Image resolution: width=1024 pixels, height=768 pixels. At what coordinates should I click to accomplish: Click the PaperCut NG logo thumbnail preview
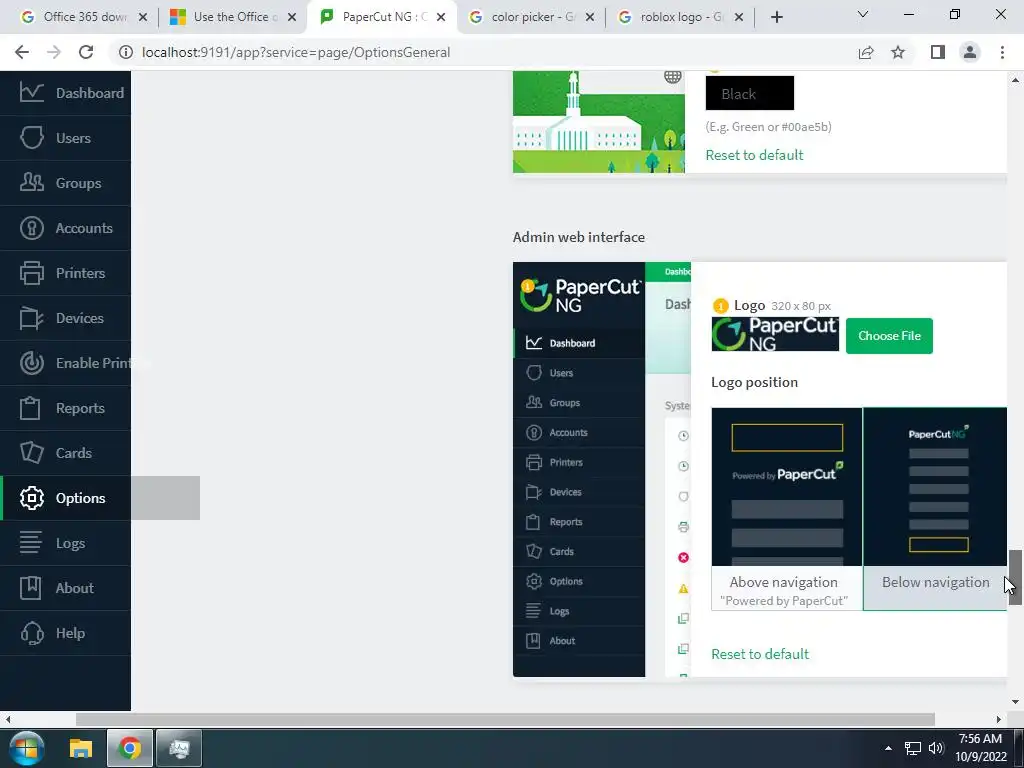[775, 334]
